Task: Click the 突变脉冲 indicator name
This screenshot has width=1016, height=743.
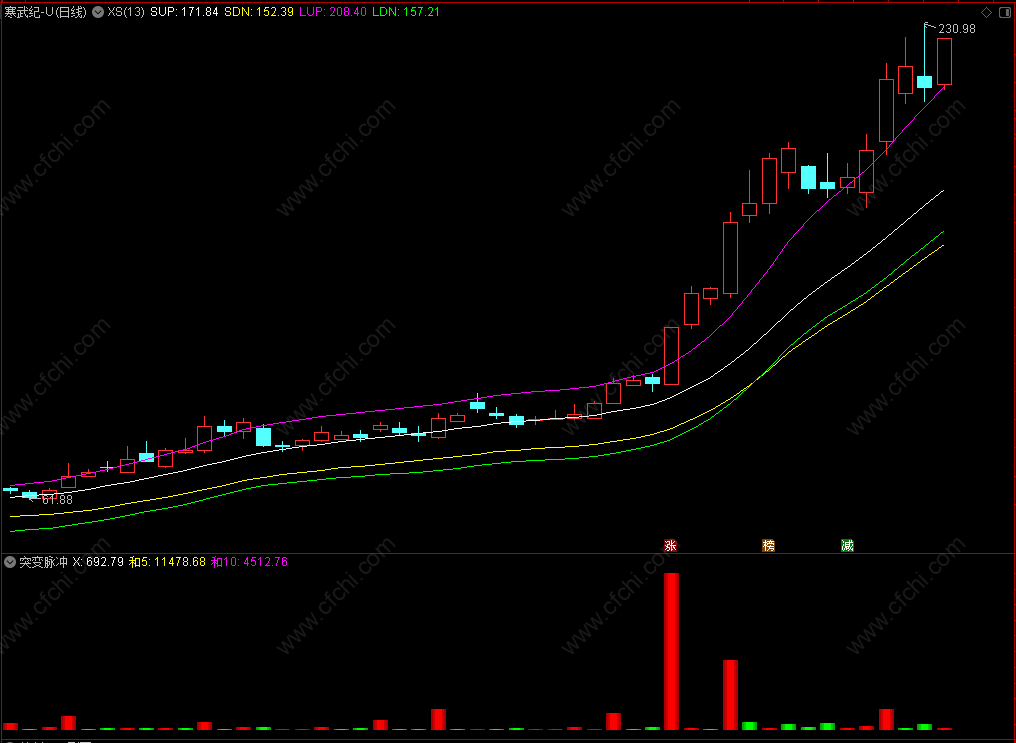Action: coord(43,562)
